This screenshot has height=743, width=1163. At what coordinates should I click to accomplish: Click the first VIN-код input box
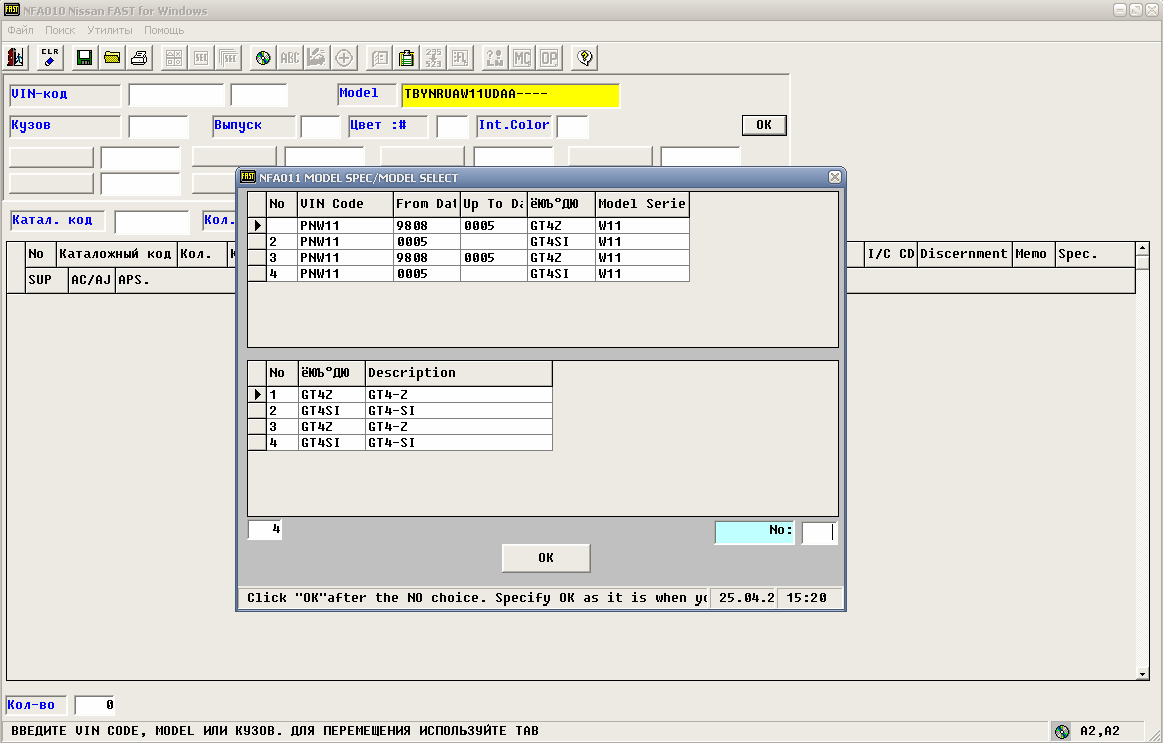pos(176,95)
